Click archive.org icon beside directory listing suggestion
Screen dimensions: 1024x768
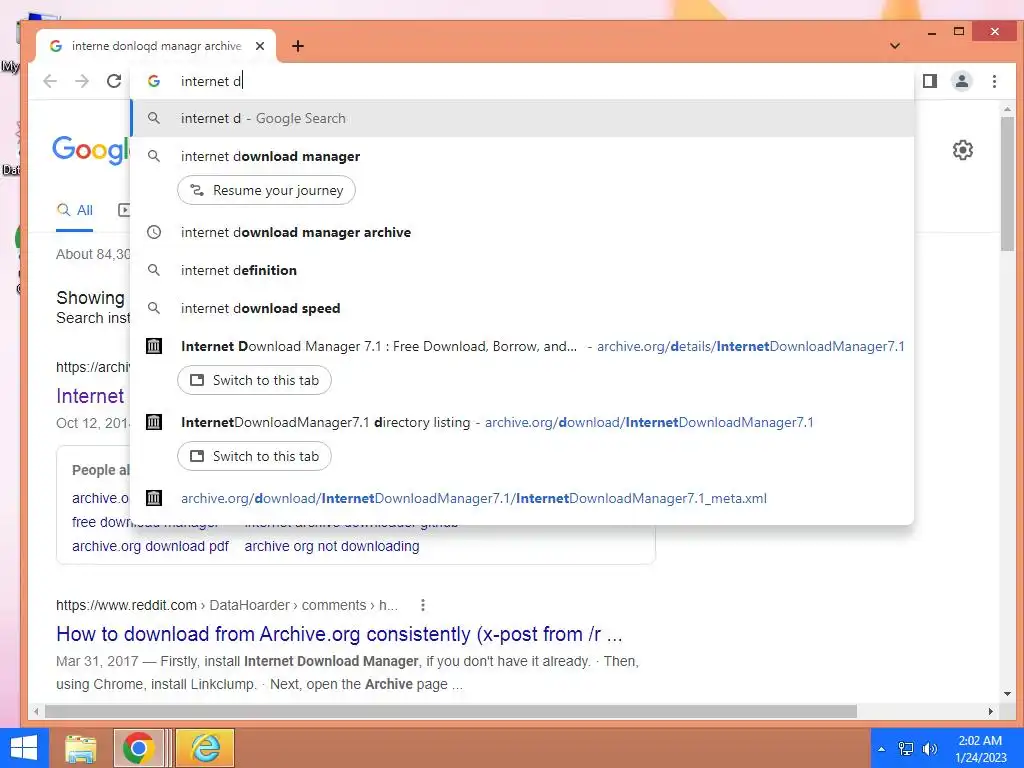(x=154, y=423)
